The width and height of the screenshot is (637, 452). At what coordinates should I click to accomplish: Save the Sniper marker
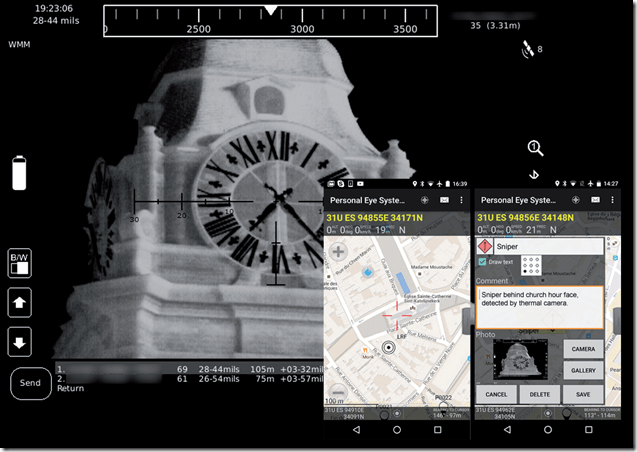pyautogui.click(x=583, y=394)
